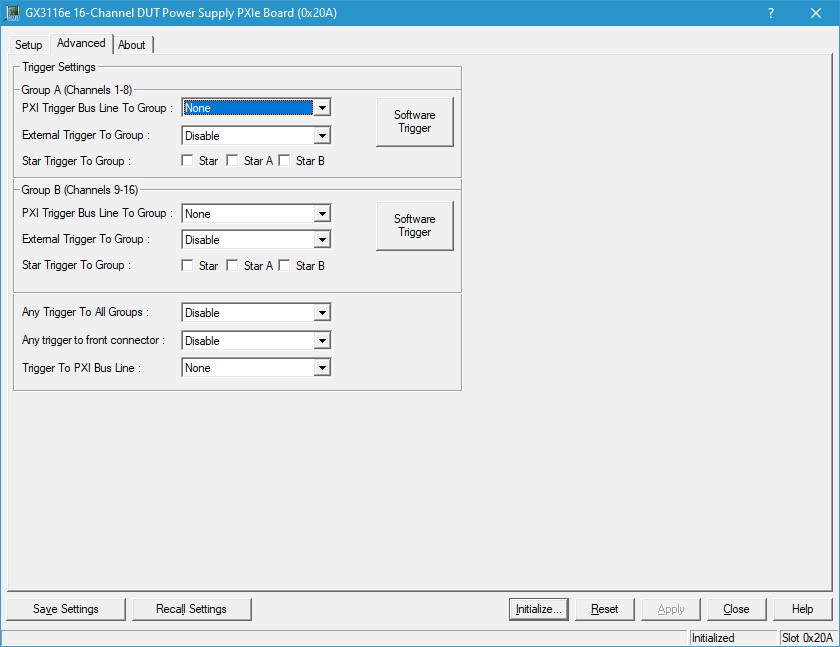Expand Group B External Trigger To Group dropdown
The width and height of the screenshot is (840, 647).
(x=321, y=240)
